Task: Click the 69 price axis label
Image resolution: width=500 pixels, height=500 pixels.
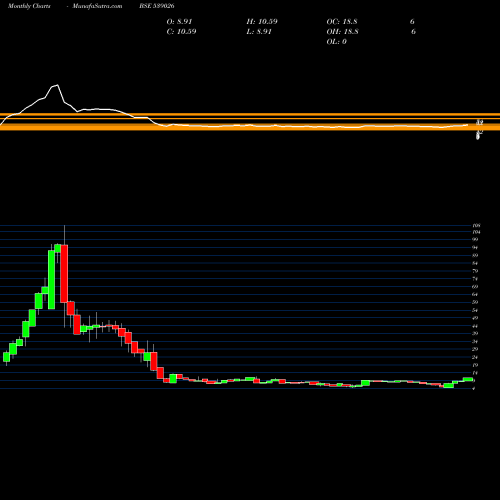Action: tap(475, 287)
